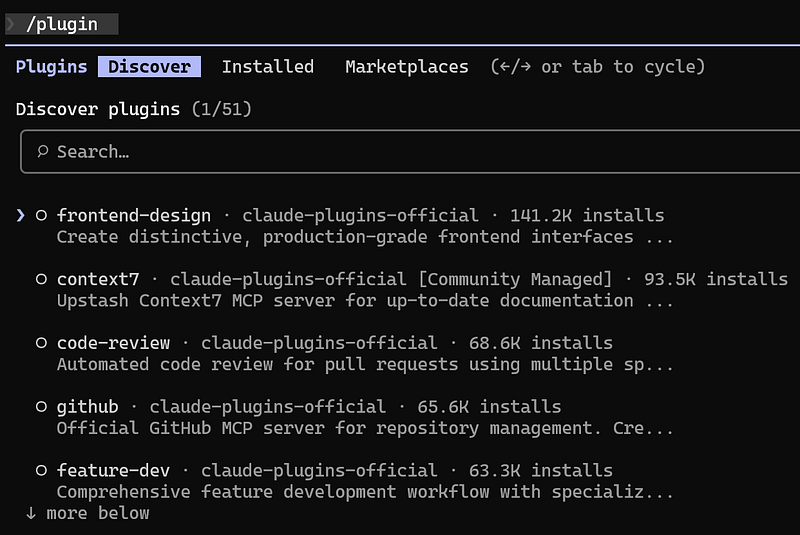The width and height of the screenshot is (800, 535).
Task: Select the Discover tab
Action: point(149,67)
